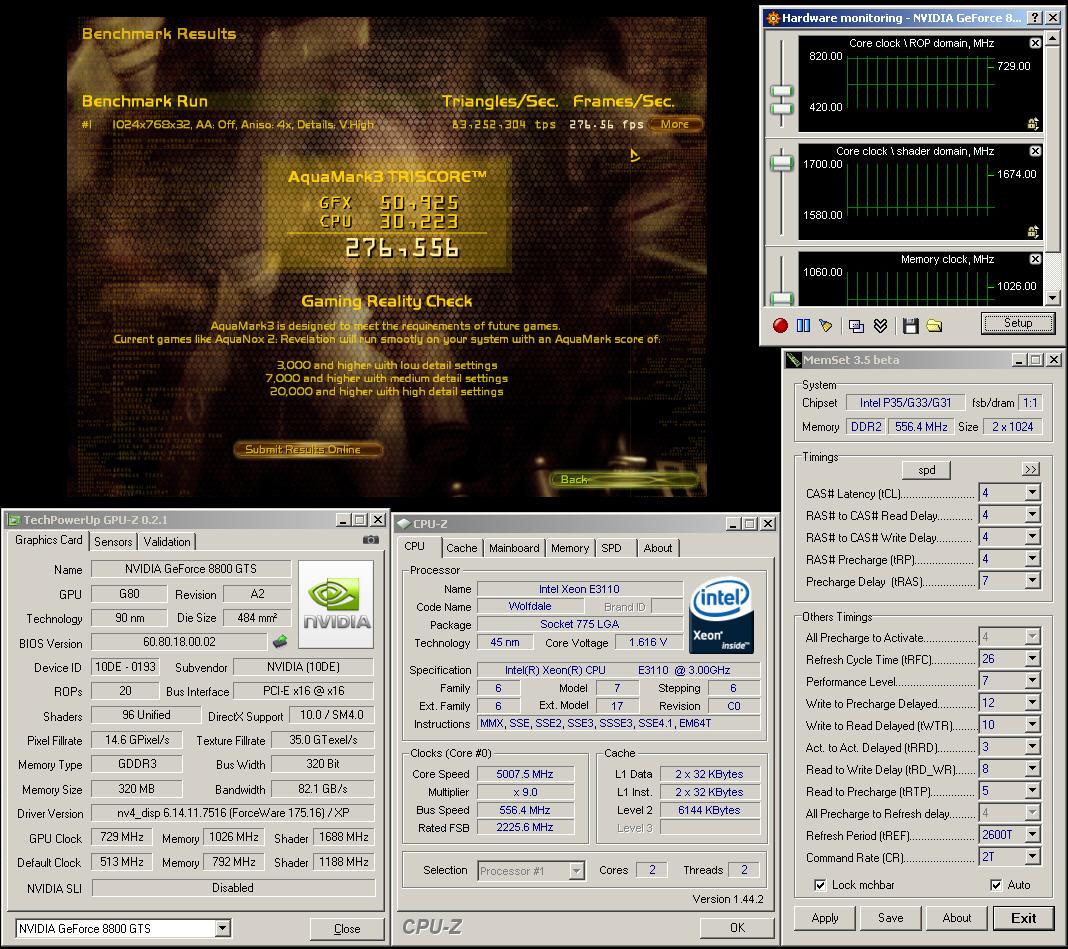Click the lock icon on shader domain graph

pyautogui.click(x=1033, y=232)
